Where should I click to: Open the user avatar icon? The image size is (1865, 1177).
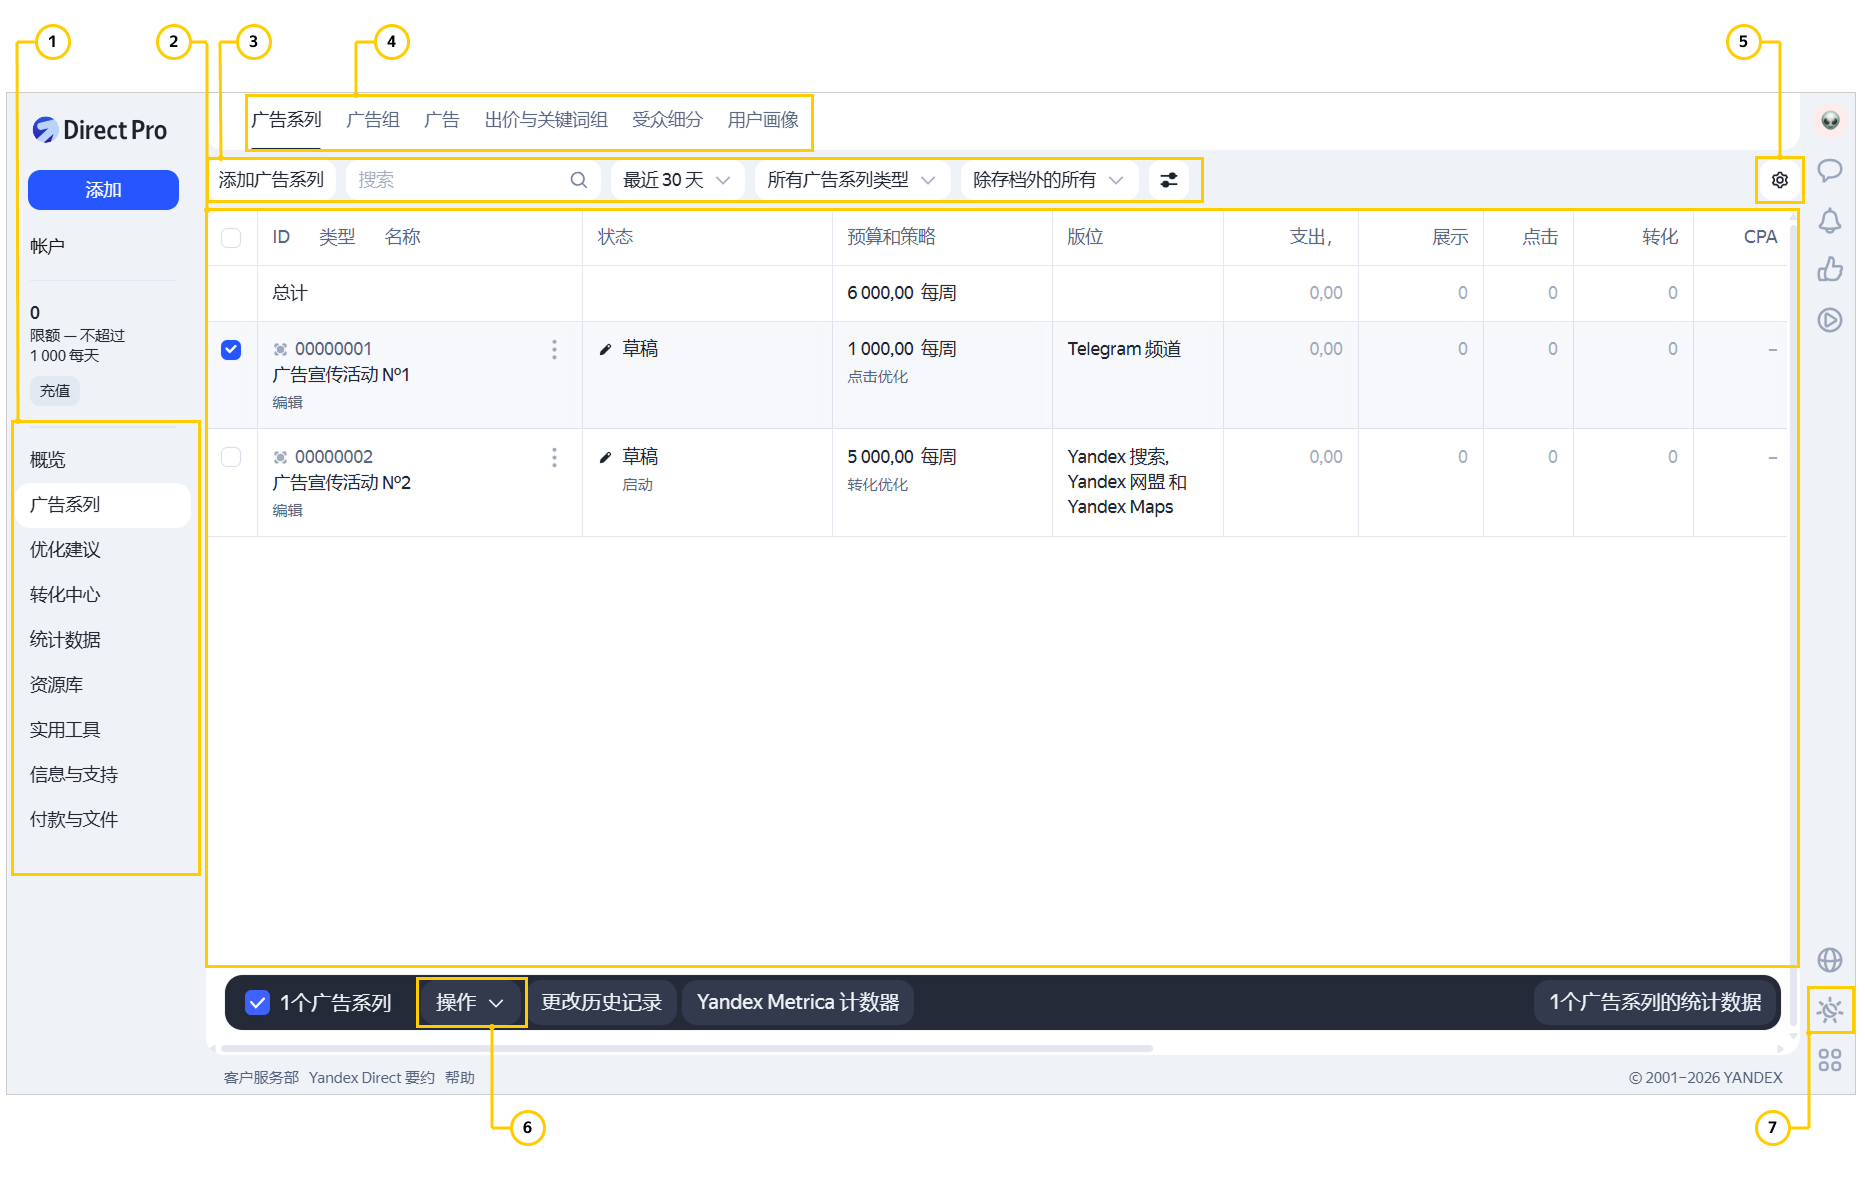pyautogui.click(x=1830, y=120)
